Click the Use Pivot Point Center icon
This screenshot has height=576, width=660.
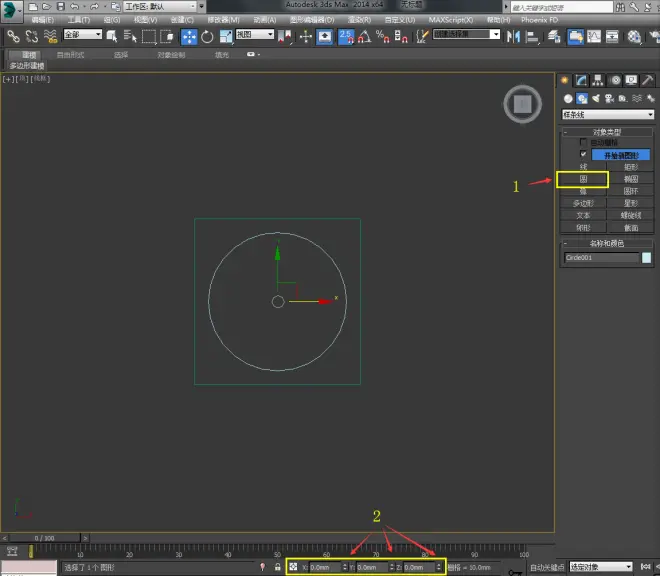[285, 37]
